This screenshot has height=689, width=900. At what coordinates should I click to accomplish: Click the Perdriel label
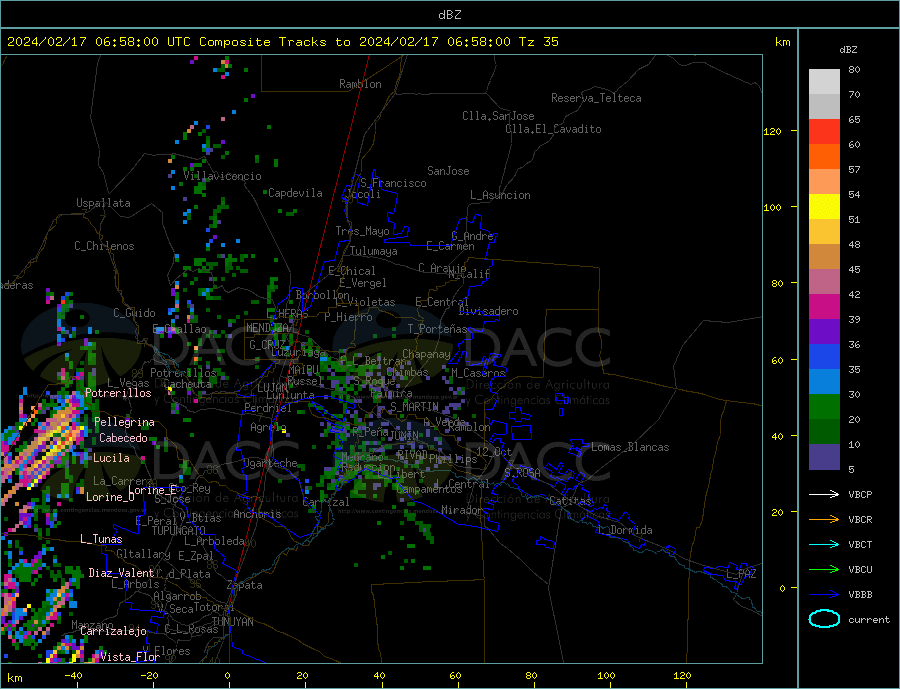(x=268, y=408)
